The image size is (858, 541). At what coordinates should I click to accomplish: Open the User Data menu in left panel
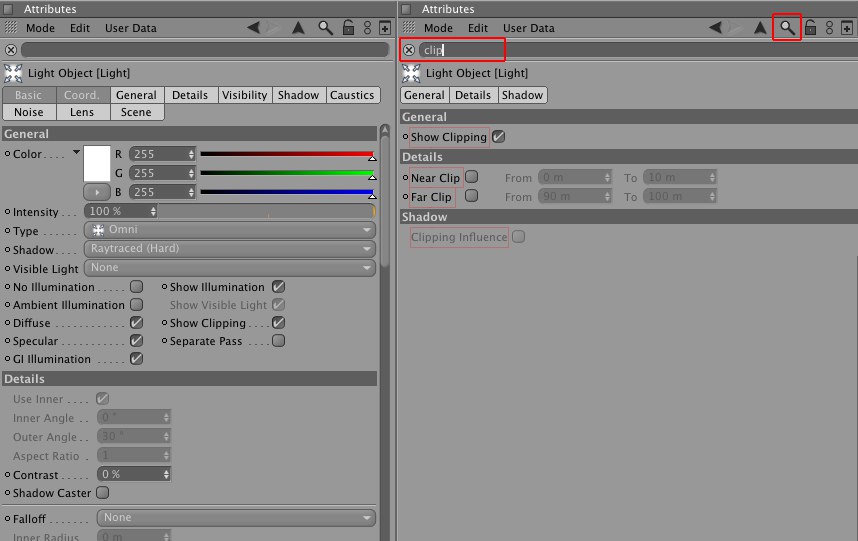(x=130, y=28)
